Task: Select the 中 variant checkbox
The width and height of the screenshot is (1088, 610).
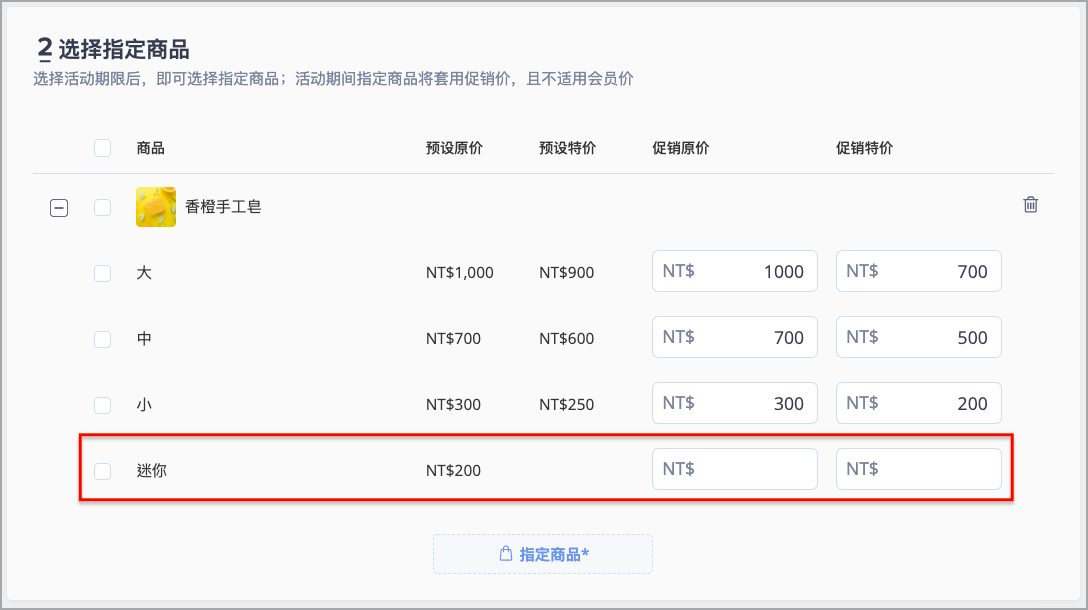Action: (103, 339)
